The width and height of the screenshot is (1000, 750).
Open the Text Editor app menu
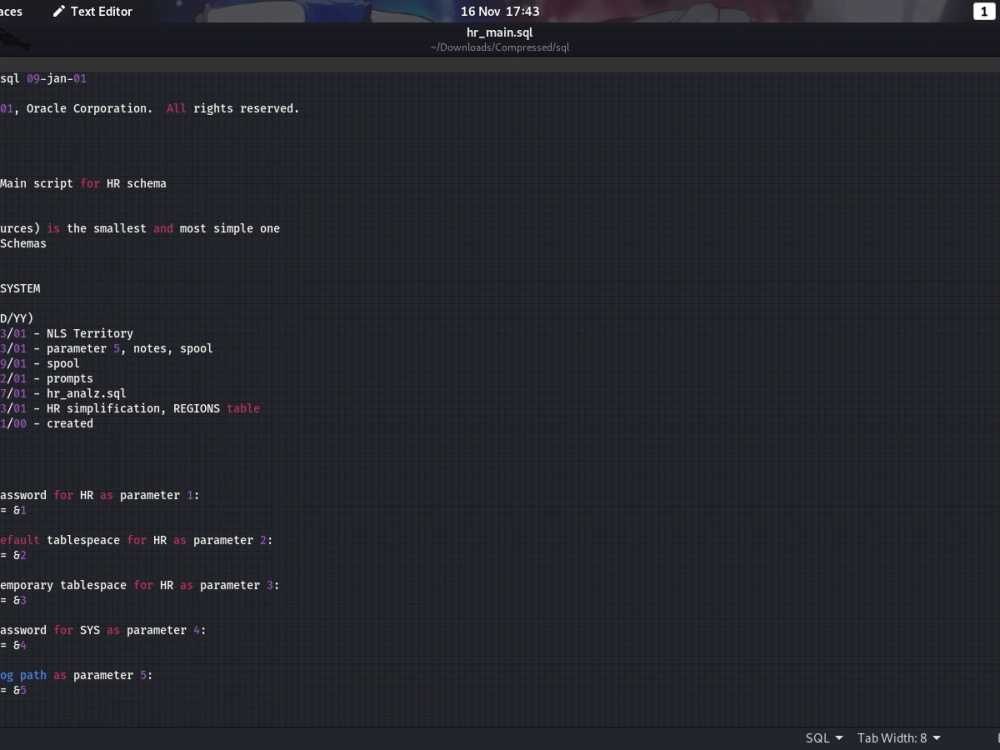[x=93, y=11]
